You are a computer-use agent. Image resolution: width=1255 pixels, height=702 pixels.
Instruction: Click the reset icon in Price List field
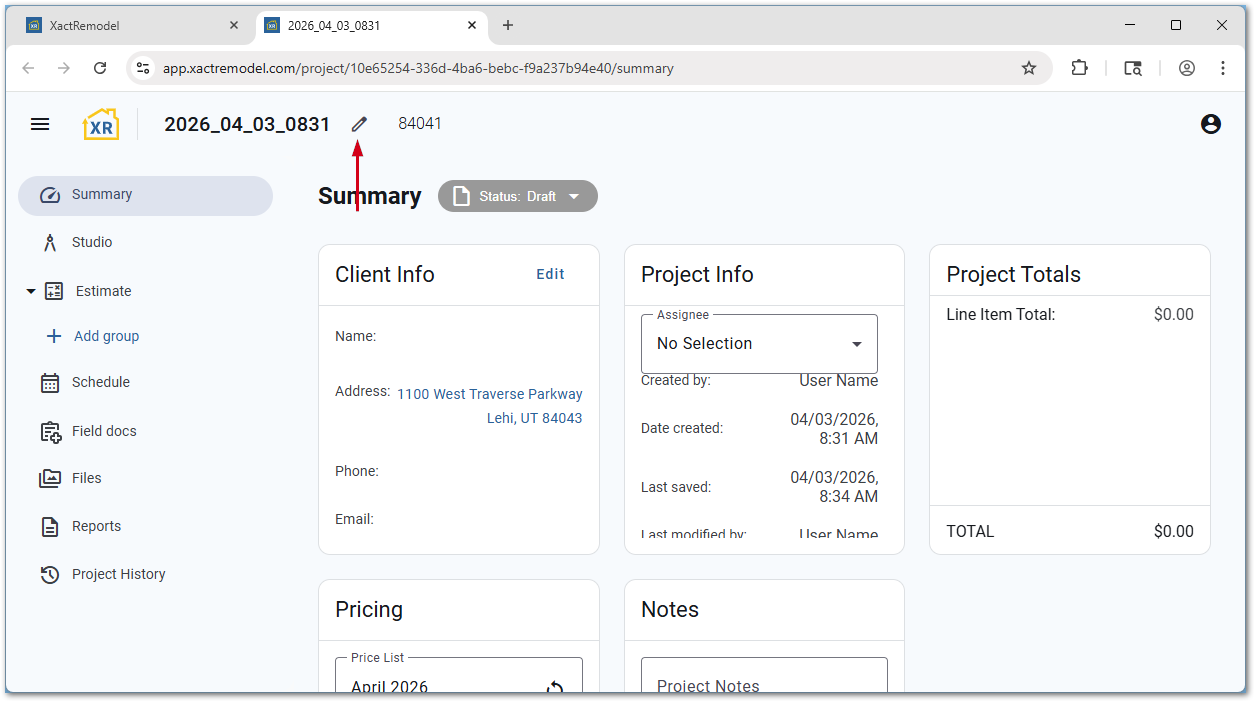(x=555, y=688)
